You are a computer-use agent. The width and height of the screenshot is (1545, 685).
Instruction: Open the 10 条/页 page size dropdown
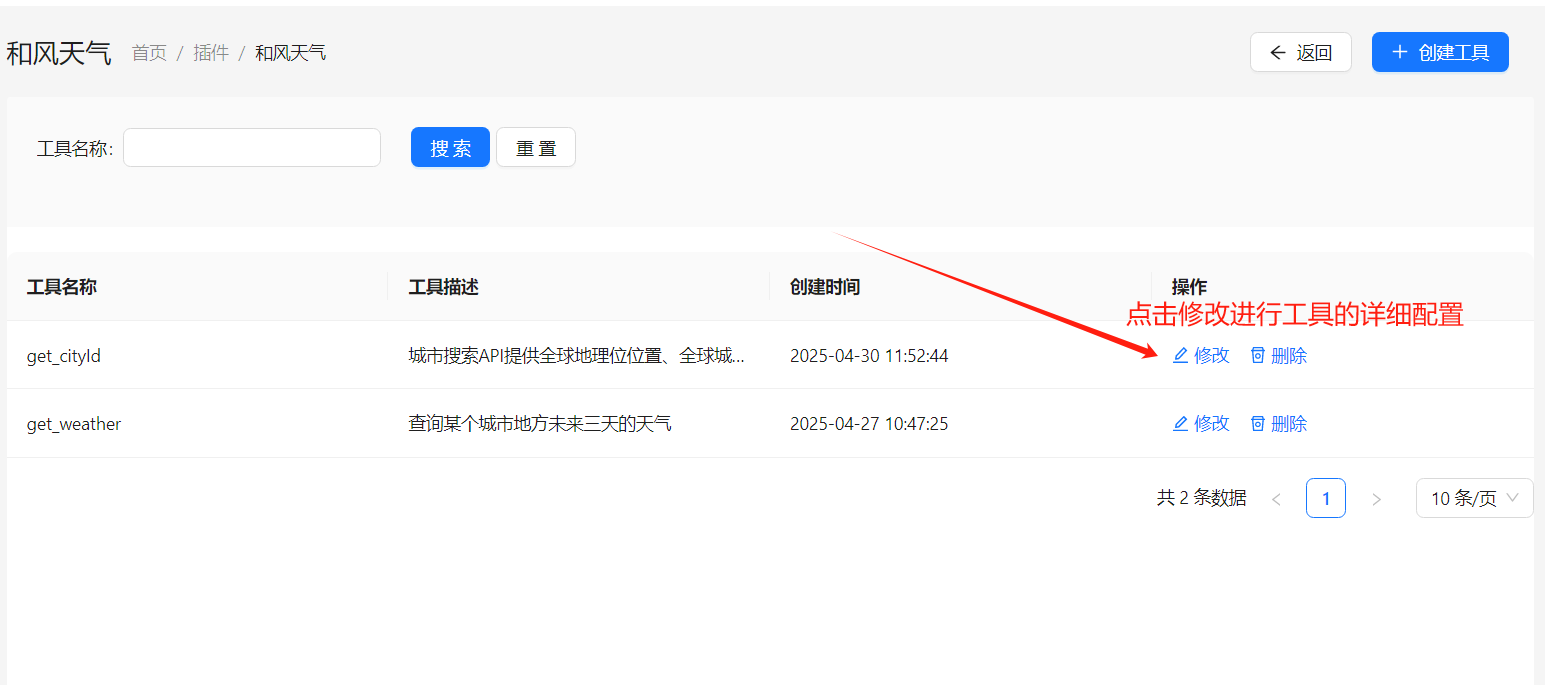coord(1474,498)
